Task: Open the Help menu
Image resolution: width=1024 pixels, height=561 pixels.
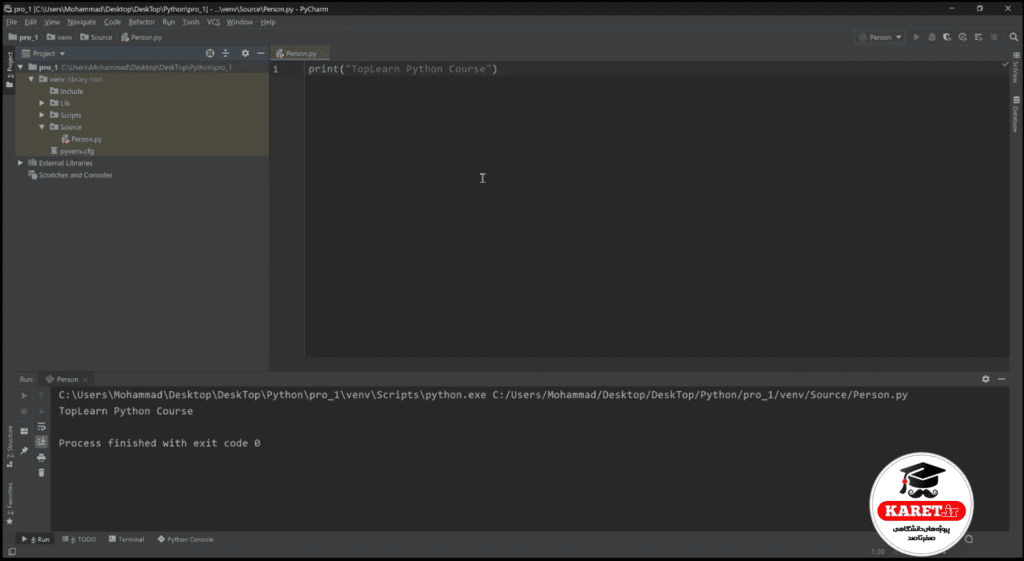Action: tap(268, 22)
